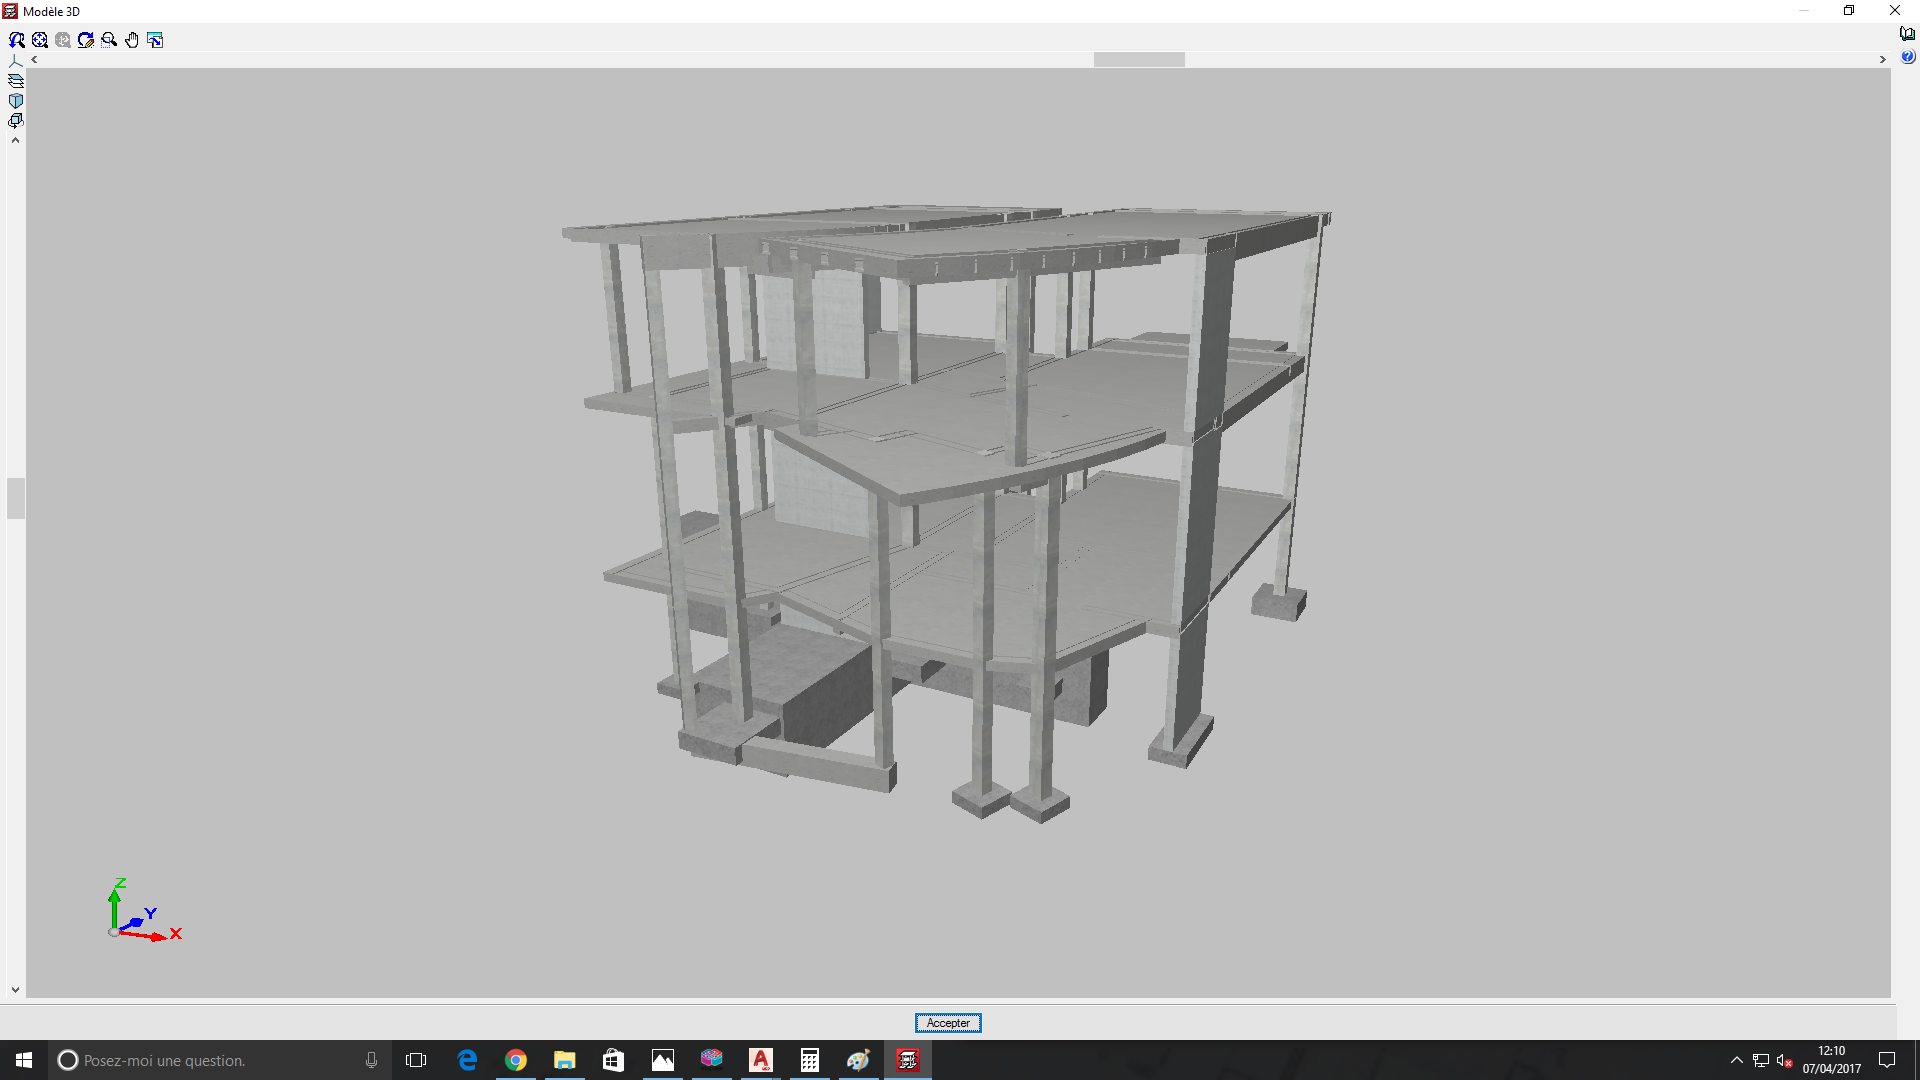Select the pan hand tool

132,40
